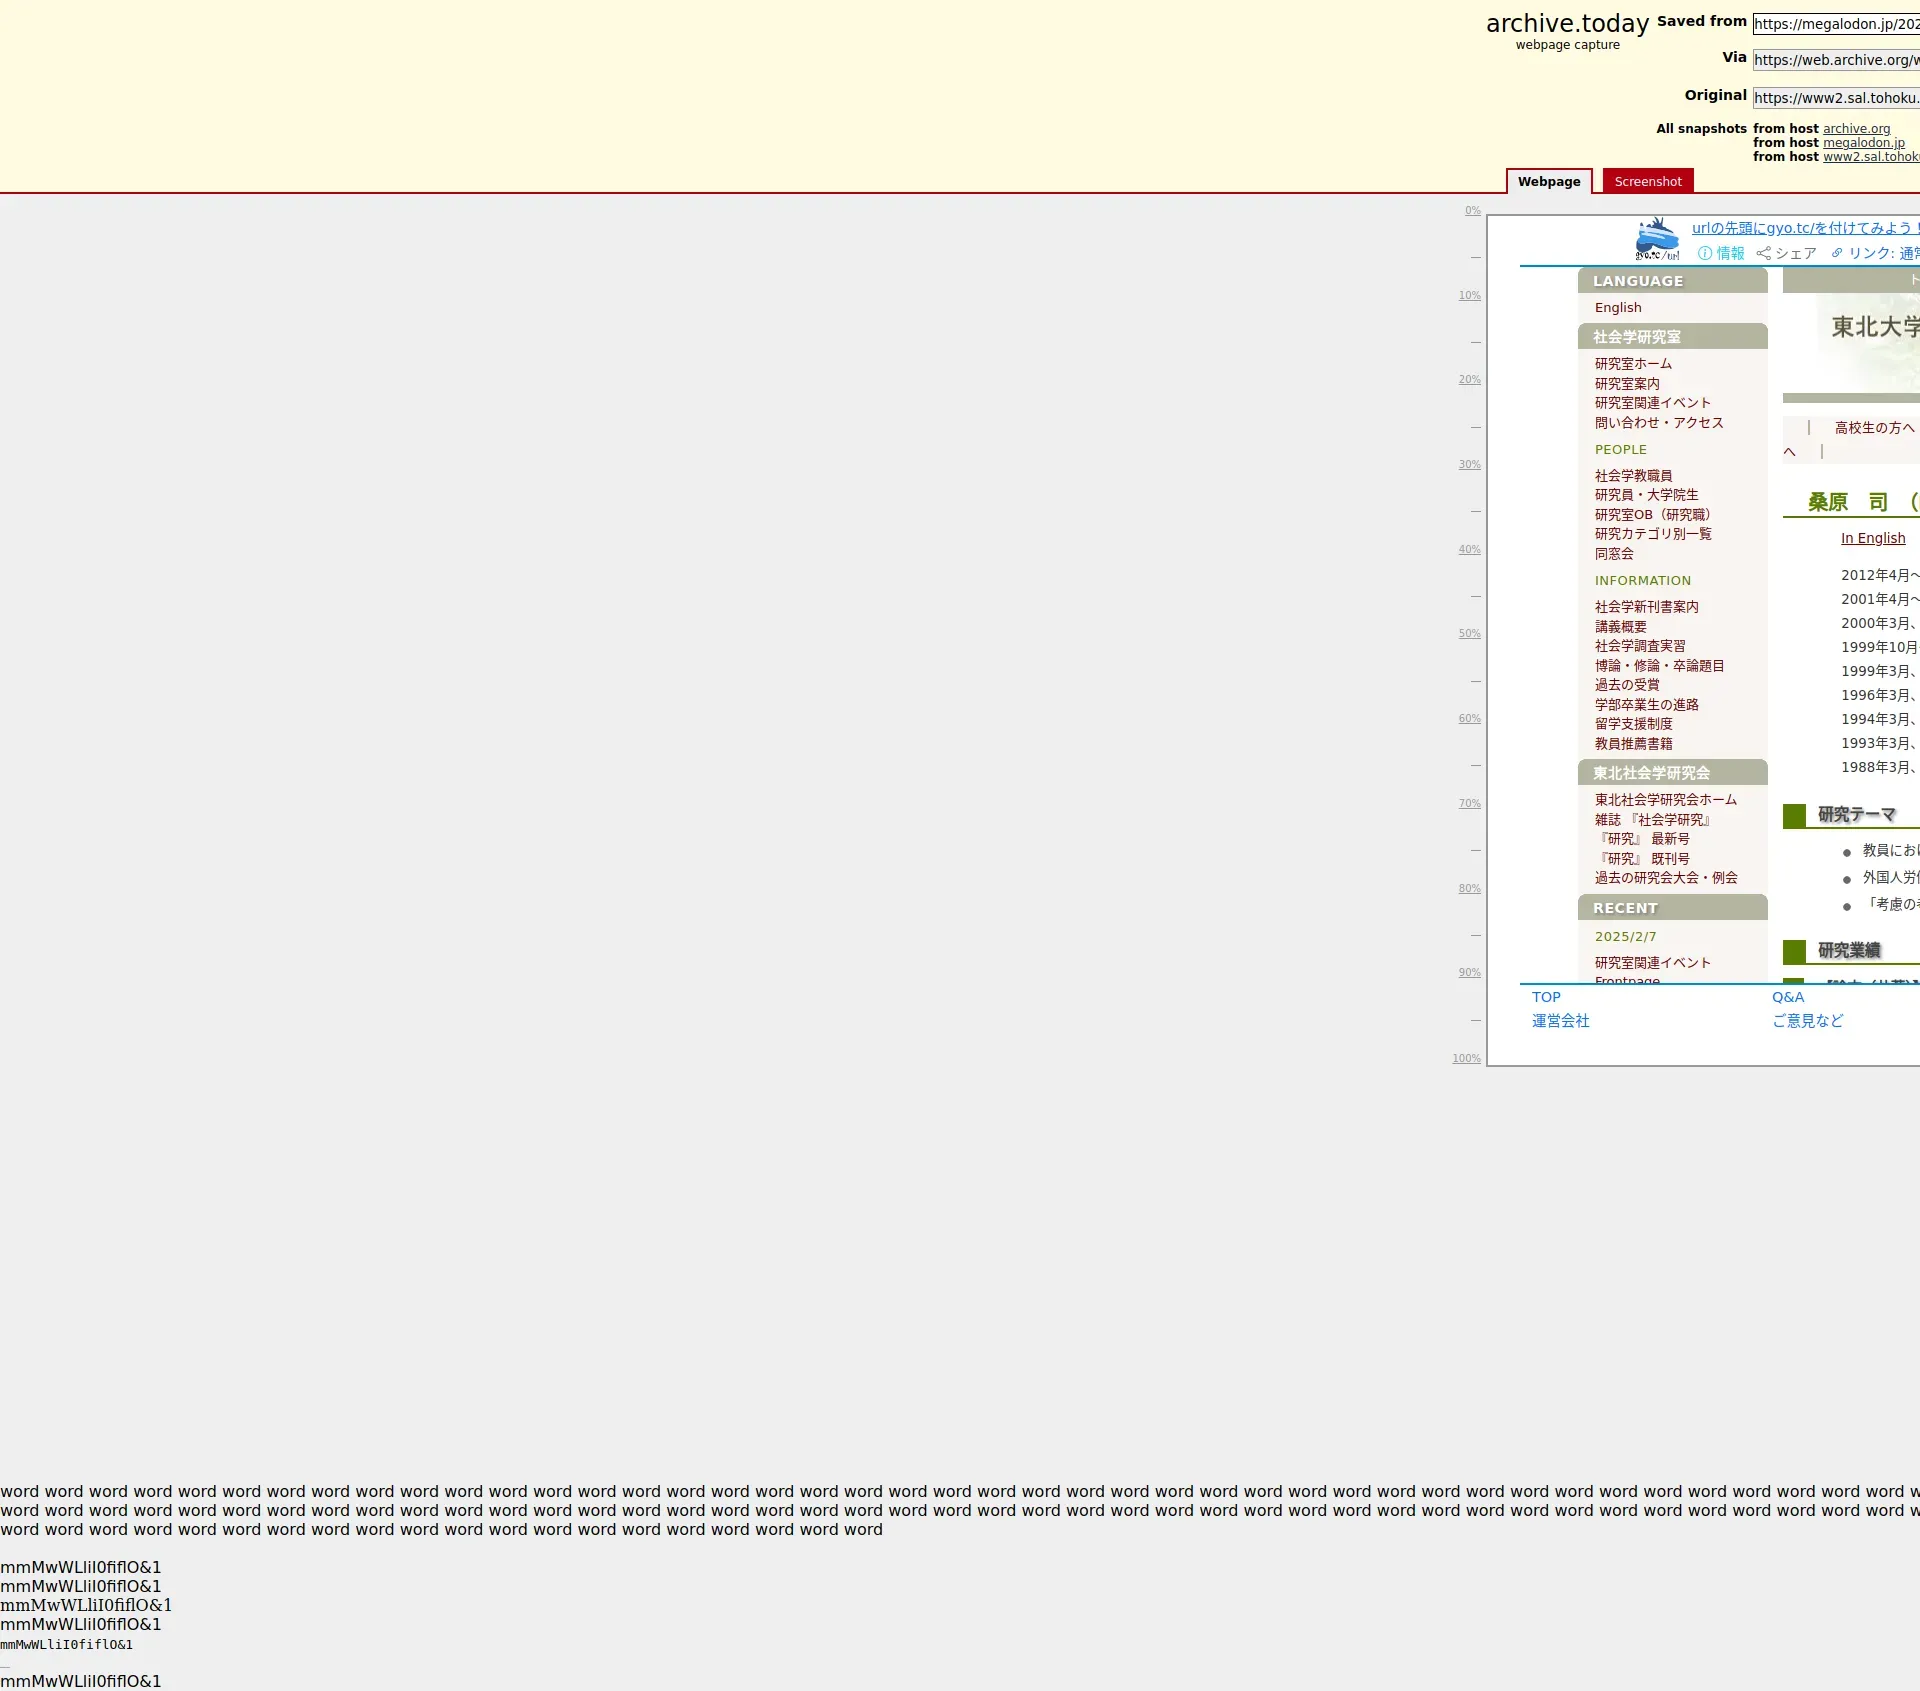
Task: Switch to the Screenshot tab
Action: pyautogui.click(x=1647, y=181)
